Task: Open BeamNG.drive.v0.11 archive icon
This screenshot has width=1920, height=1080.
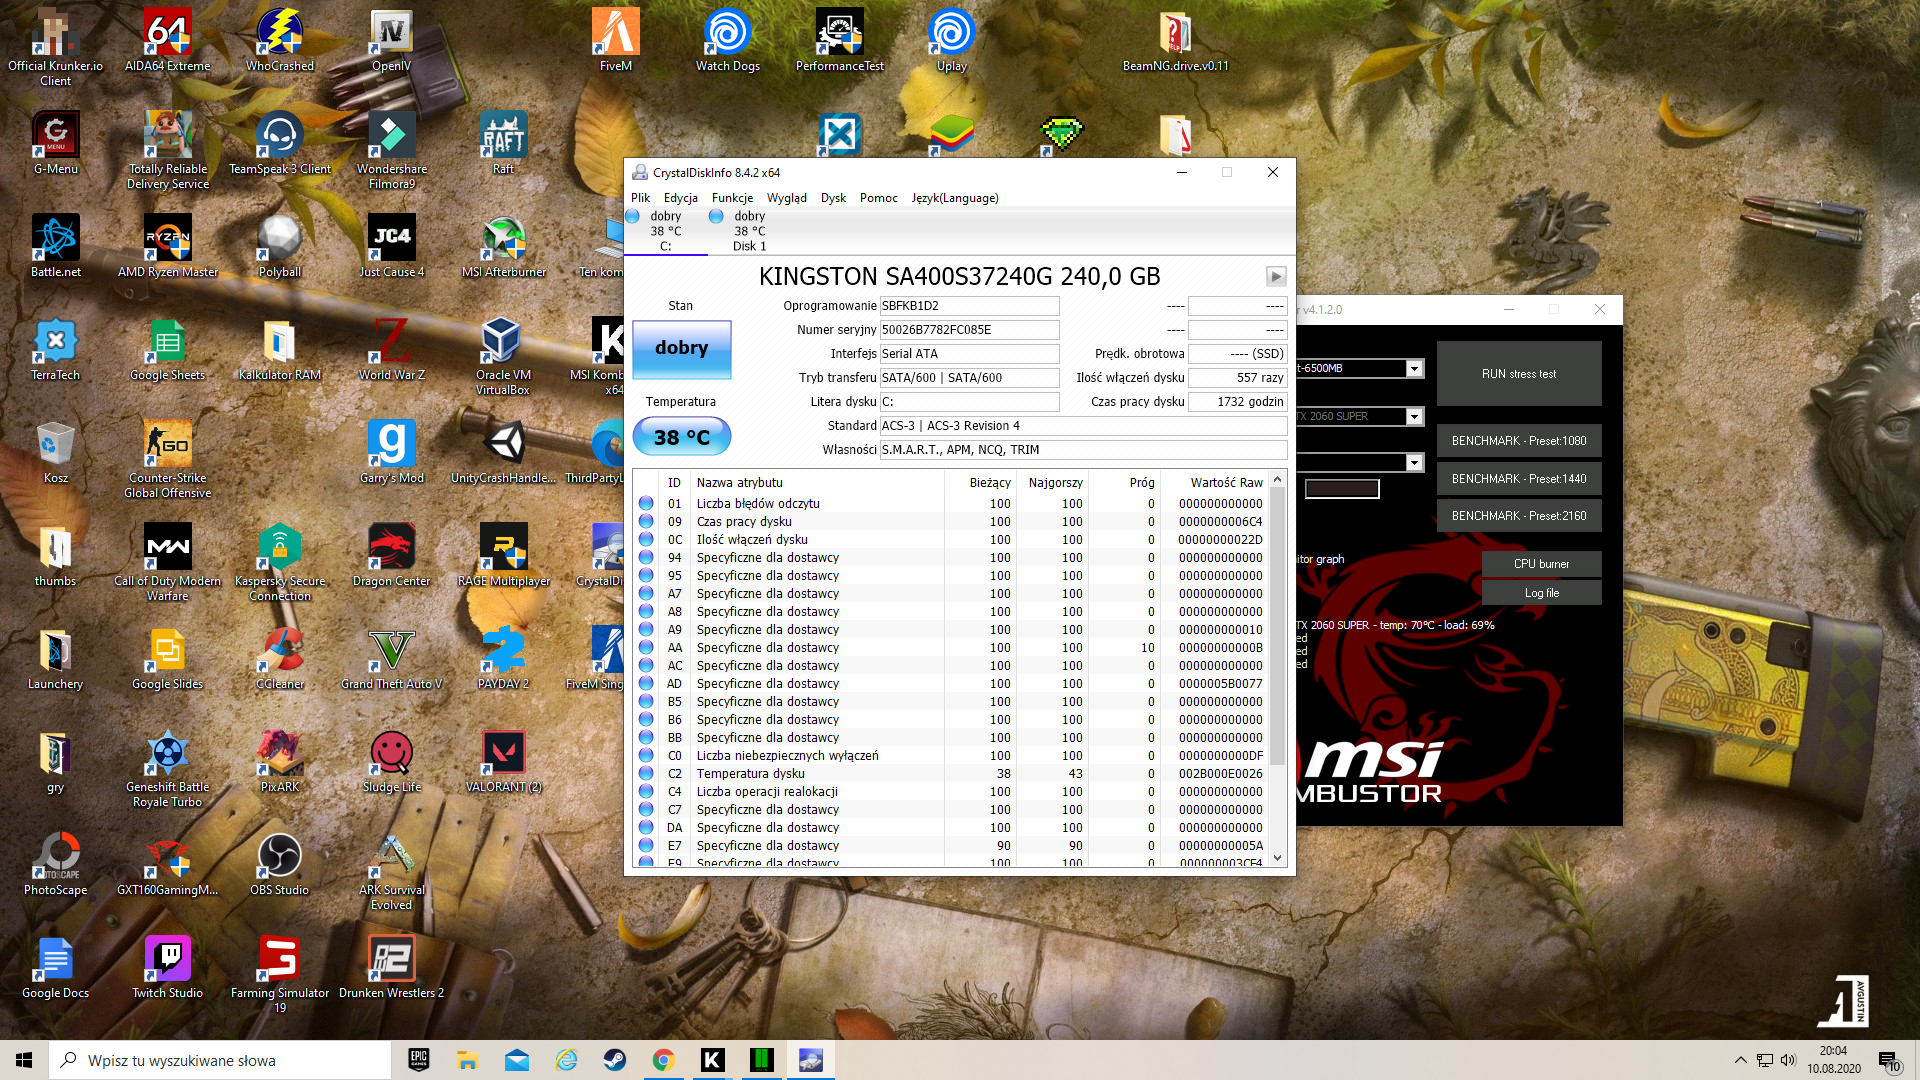Action: click(x=1175, y=40)
